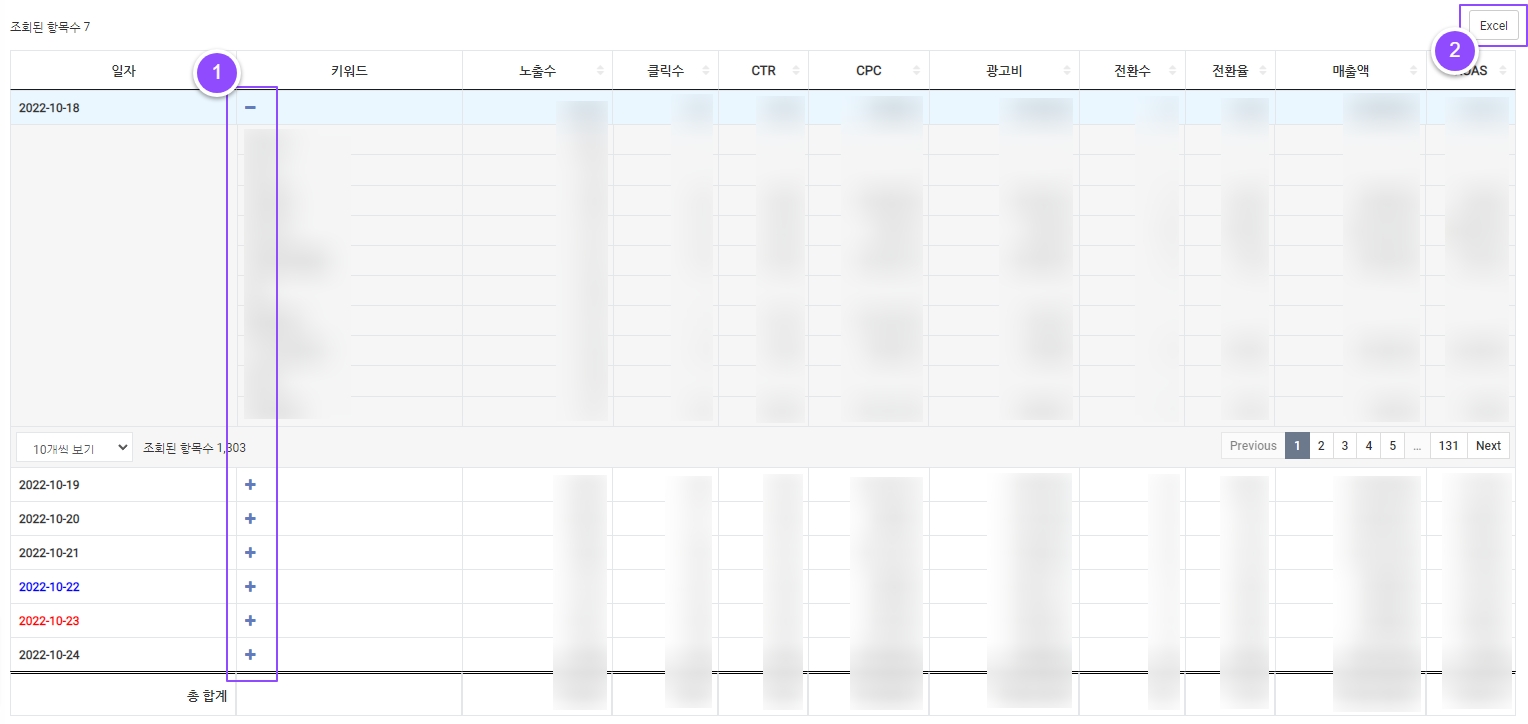Click the Next pagination button
Viewport: 1528px width, 724px height.
tap(1488, 446)
